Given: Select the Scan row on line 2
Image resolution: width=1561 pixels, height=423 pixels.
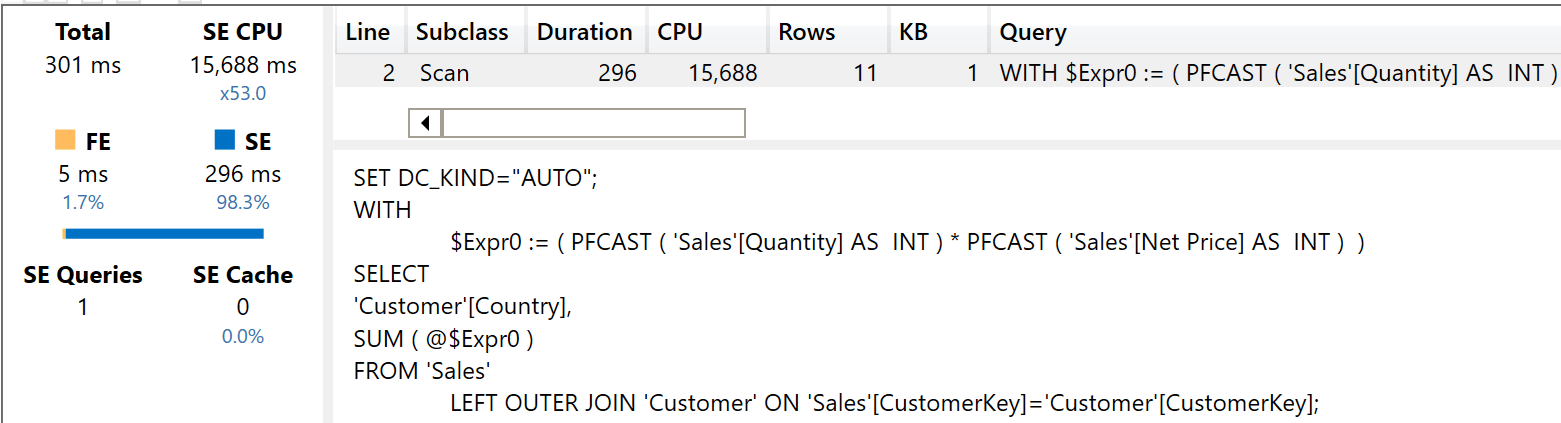Looking at the screenshot, I should [x=948, y=72].
